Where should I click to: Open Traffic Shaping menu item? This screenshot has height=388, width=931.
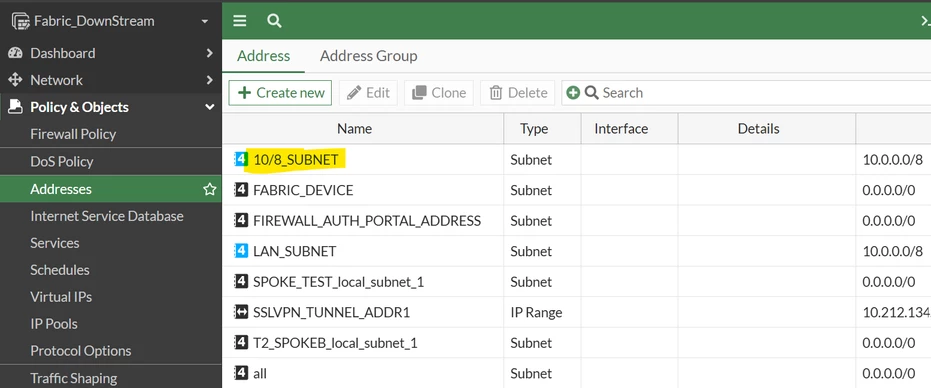[74, 378]
